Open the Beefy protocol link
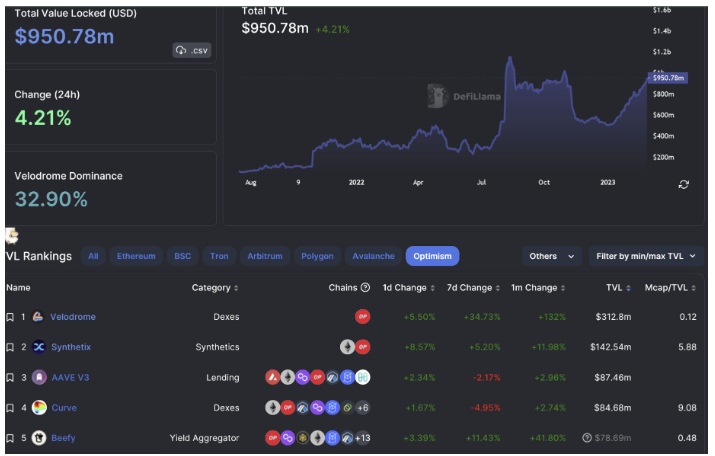 63,438
